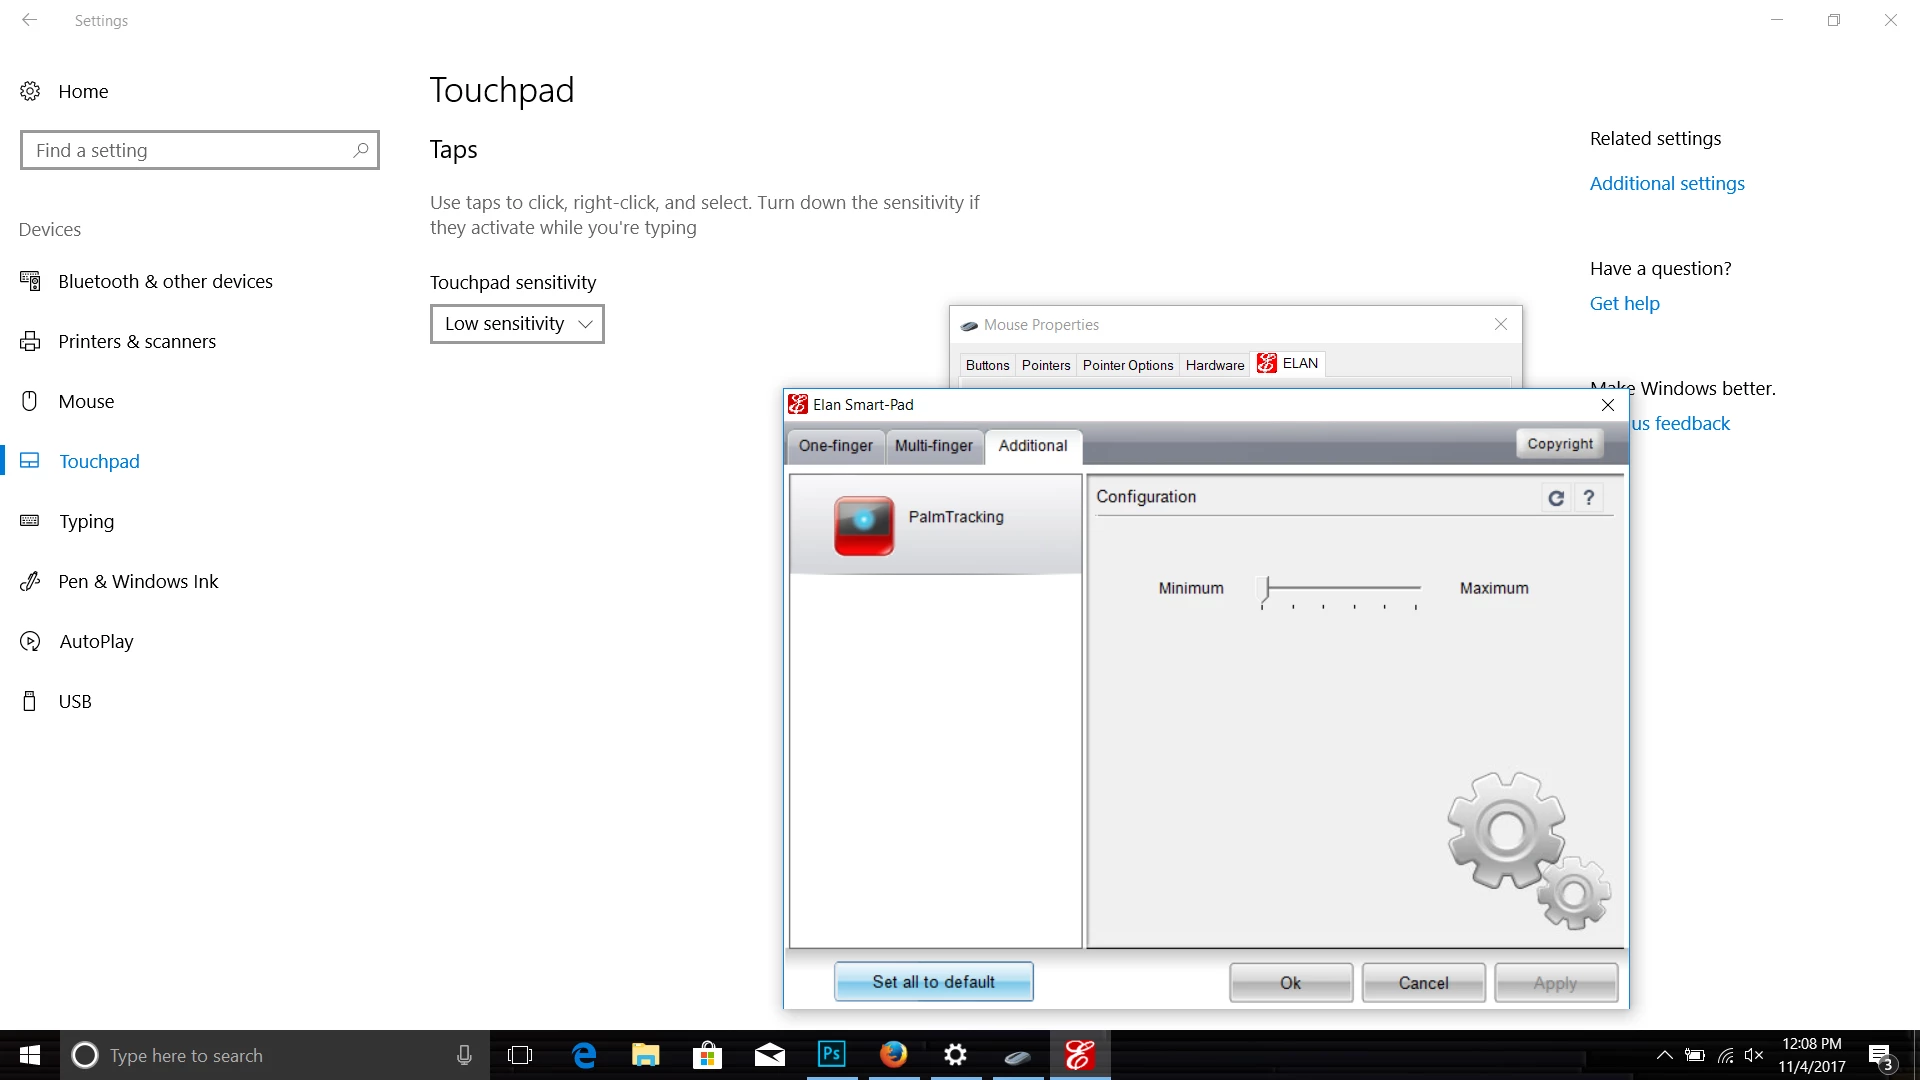Image resolution: width=1920 pixels, height=1080 pixels.
Task: Switch to the One-finger tab
Action: 835,446
